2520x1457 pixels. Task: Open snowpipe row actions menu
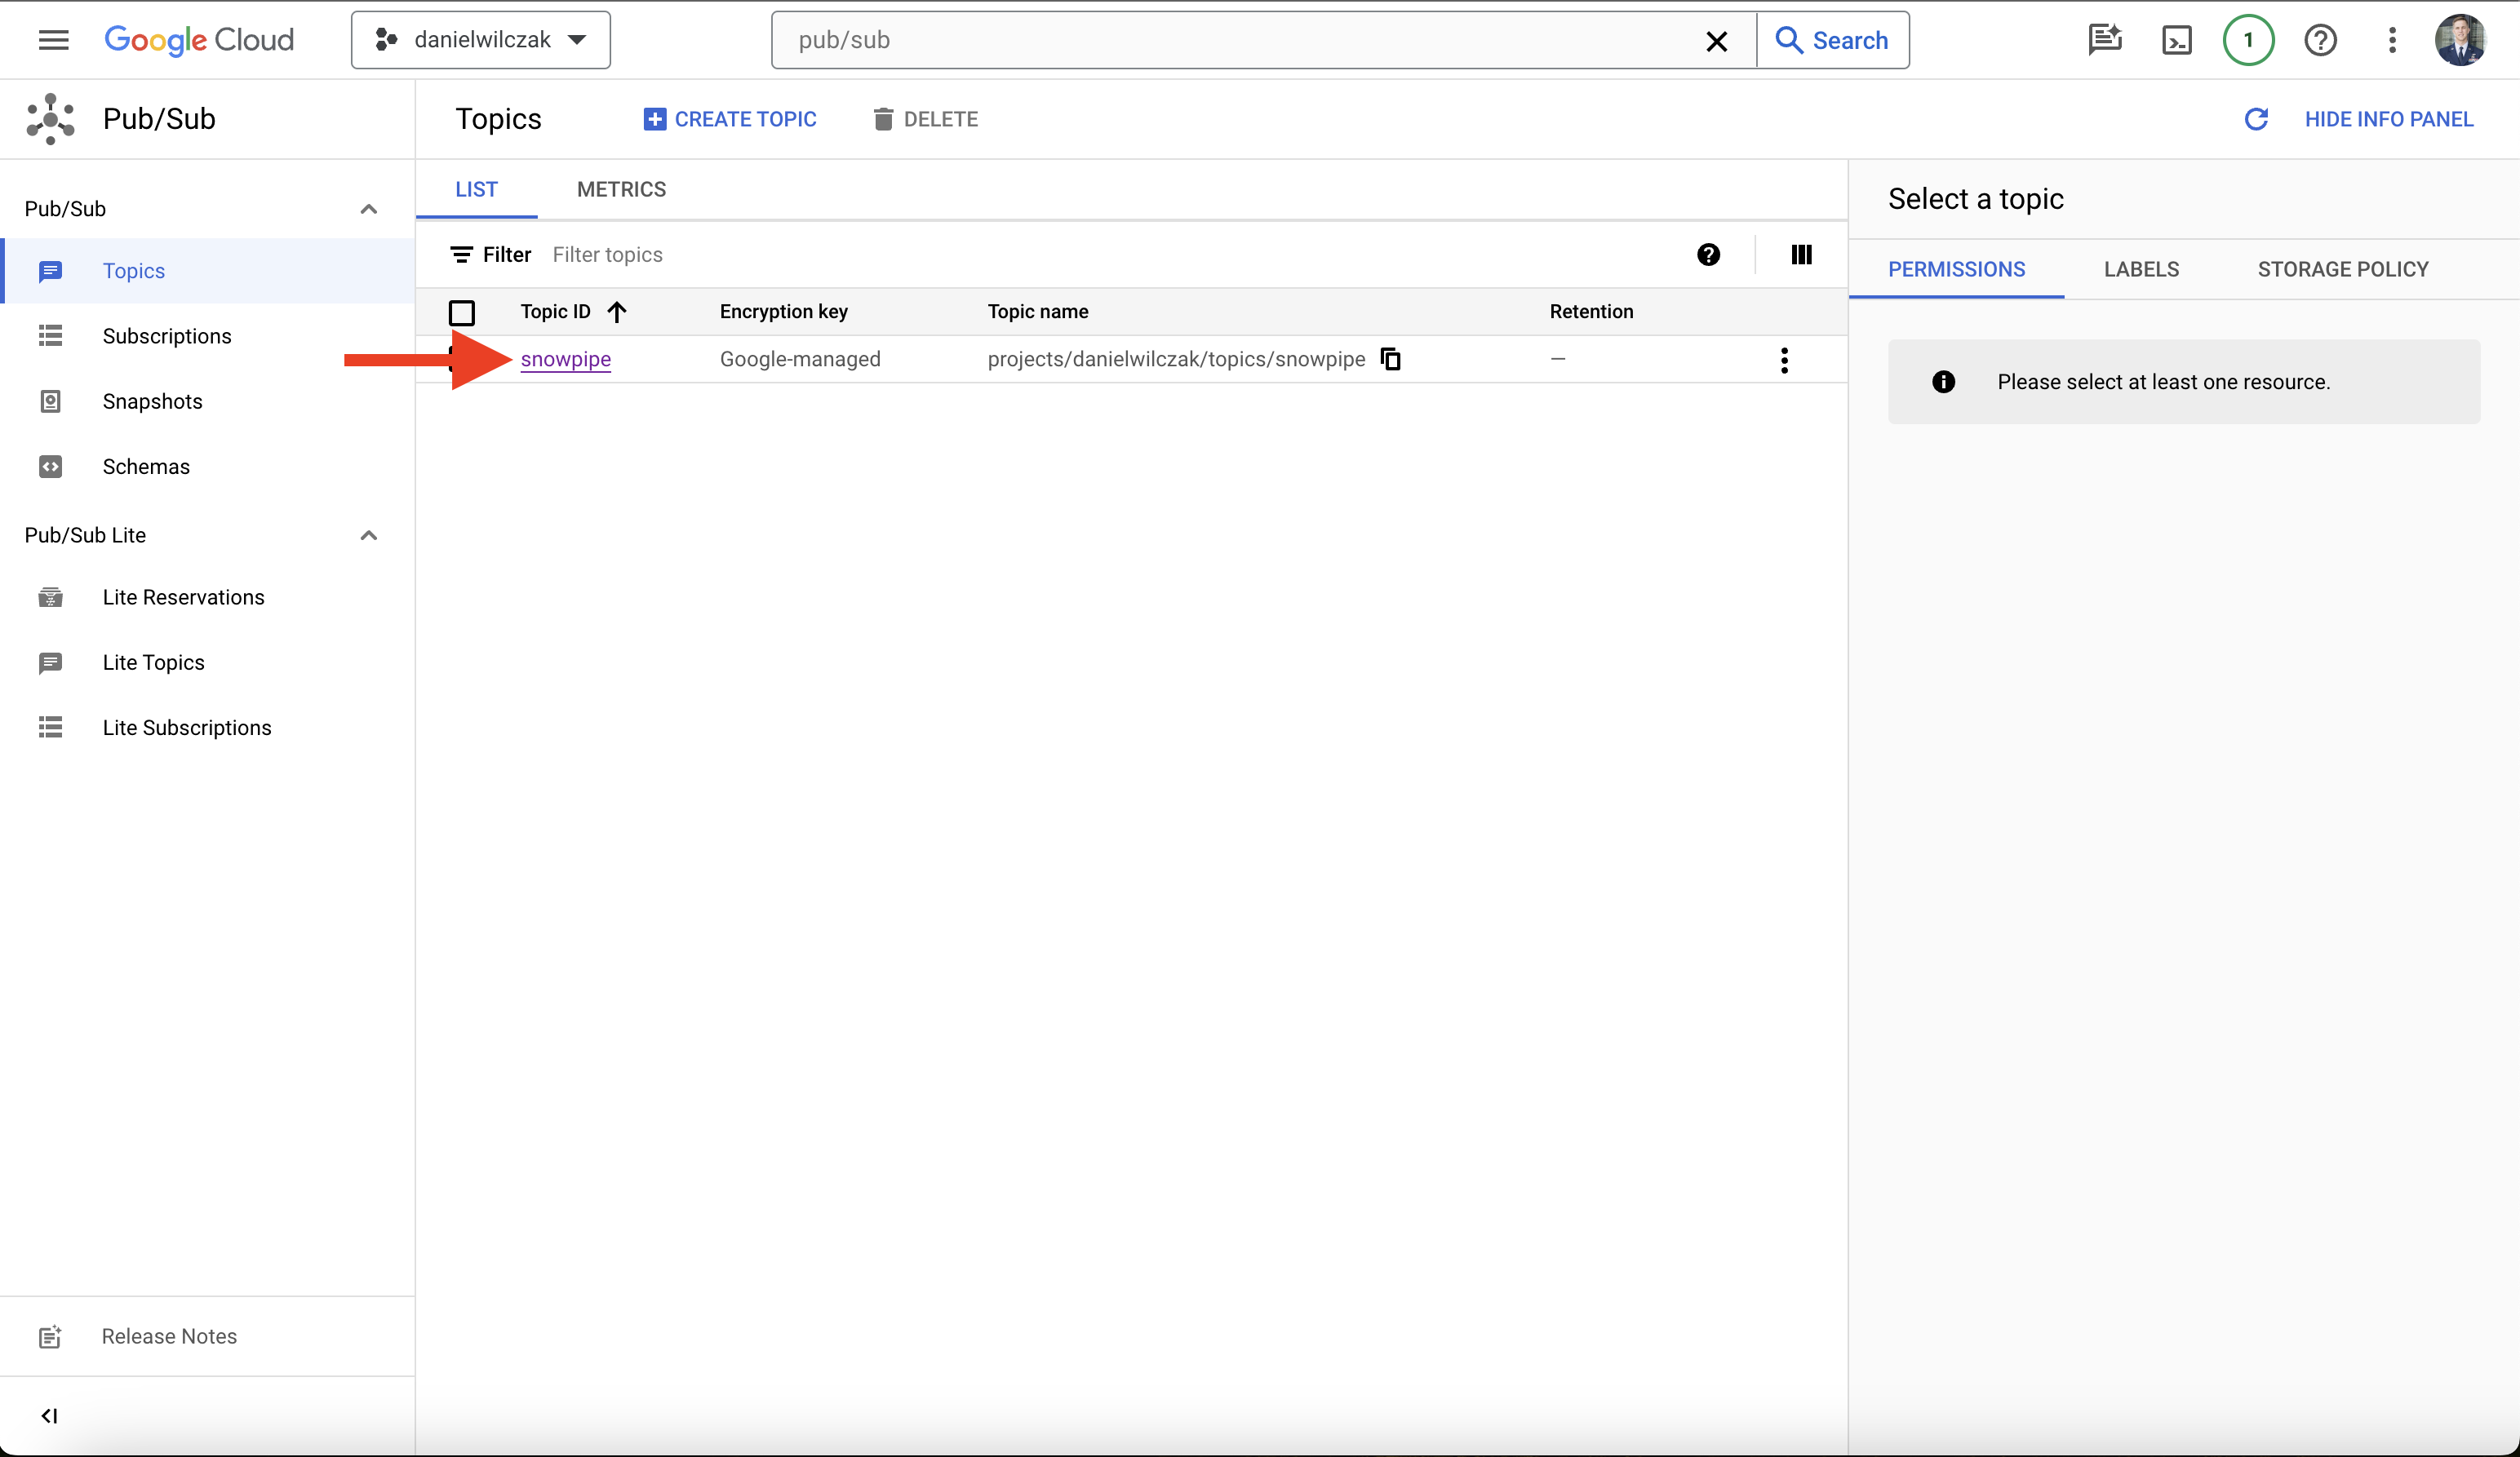point(1784,360)
